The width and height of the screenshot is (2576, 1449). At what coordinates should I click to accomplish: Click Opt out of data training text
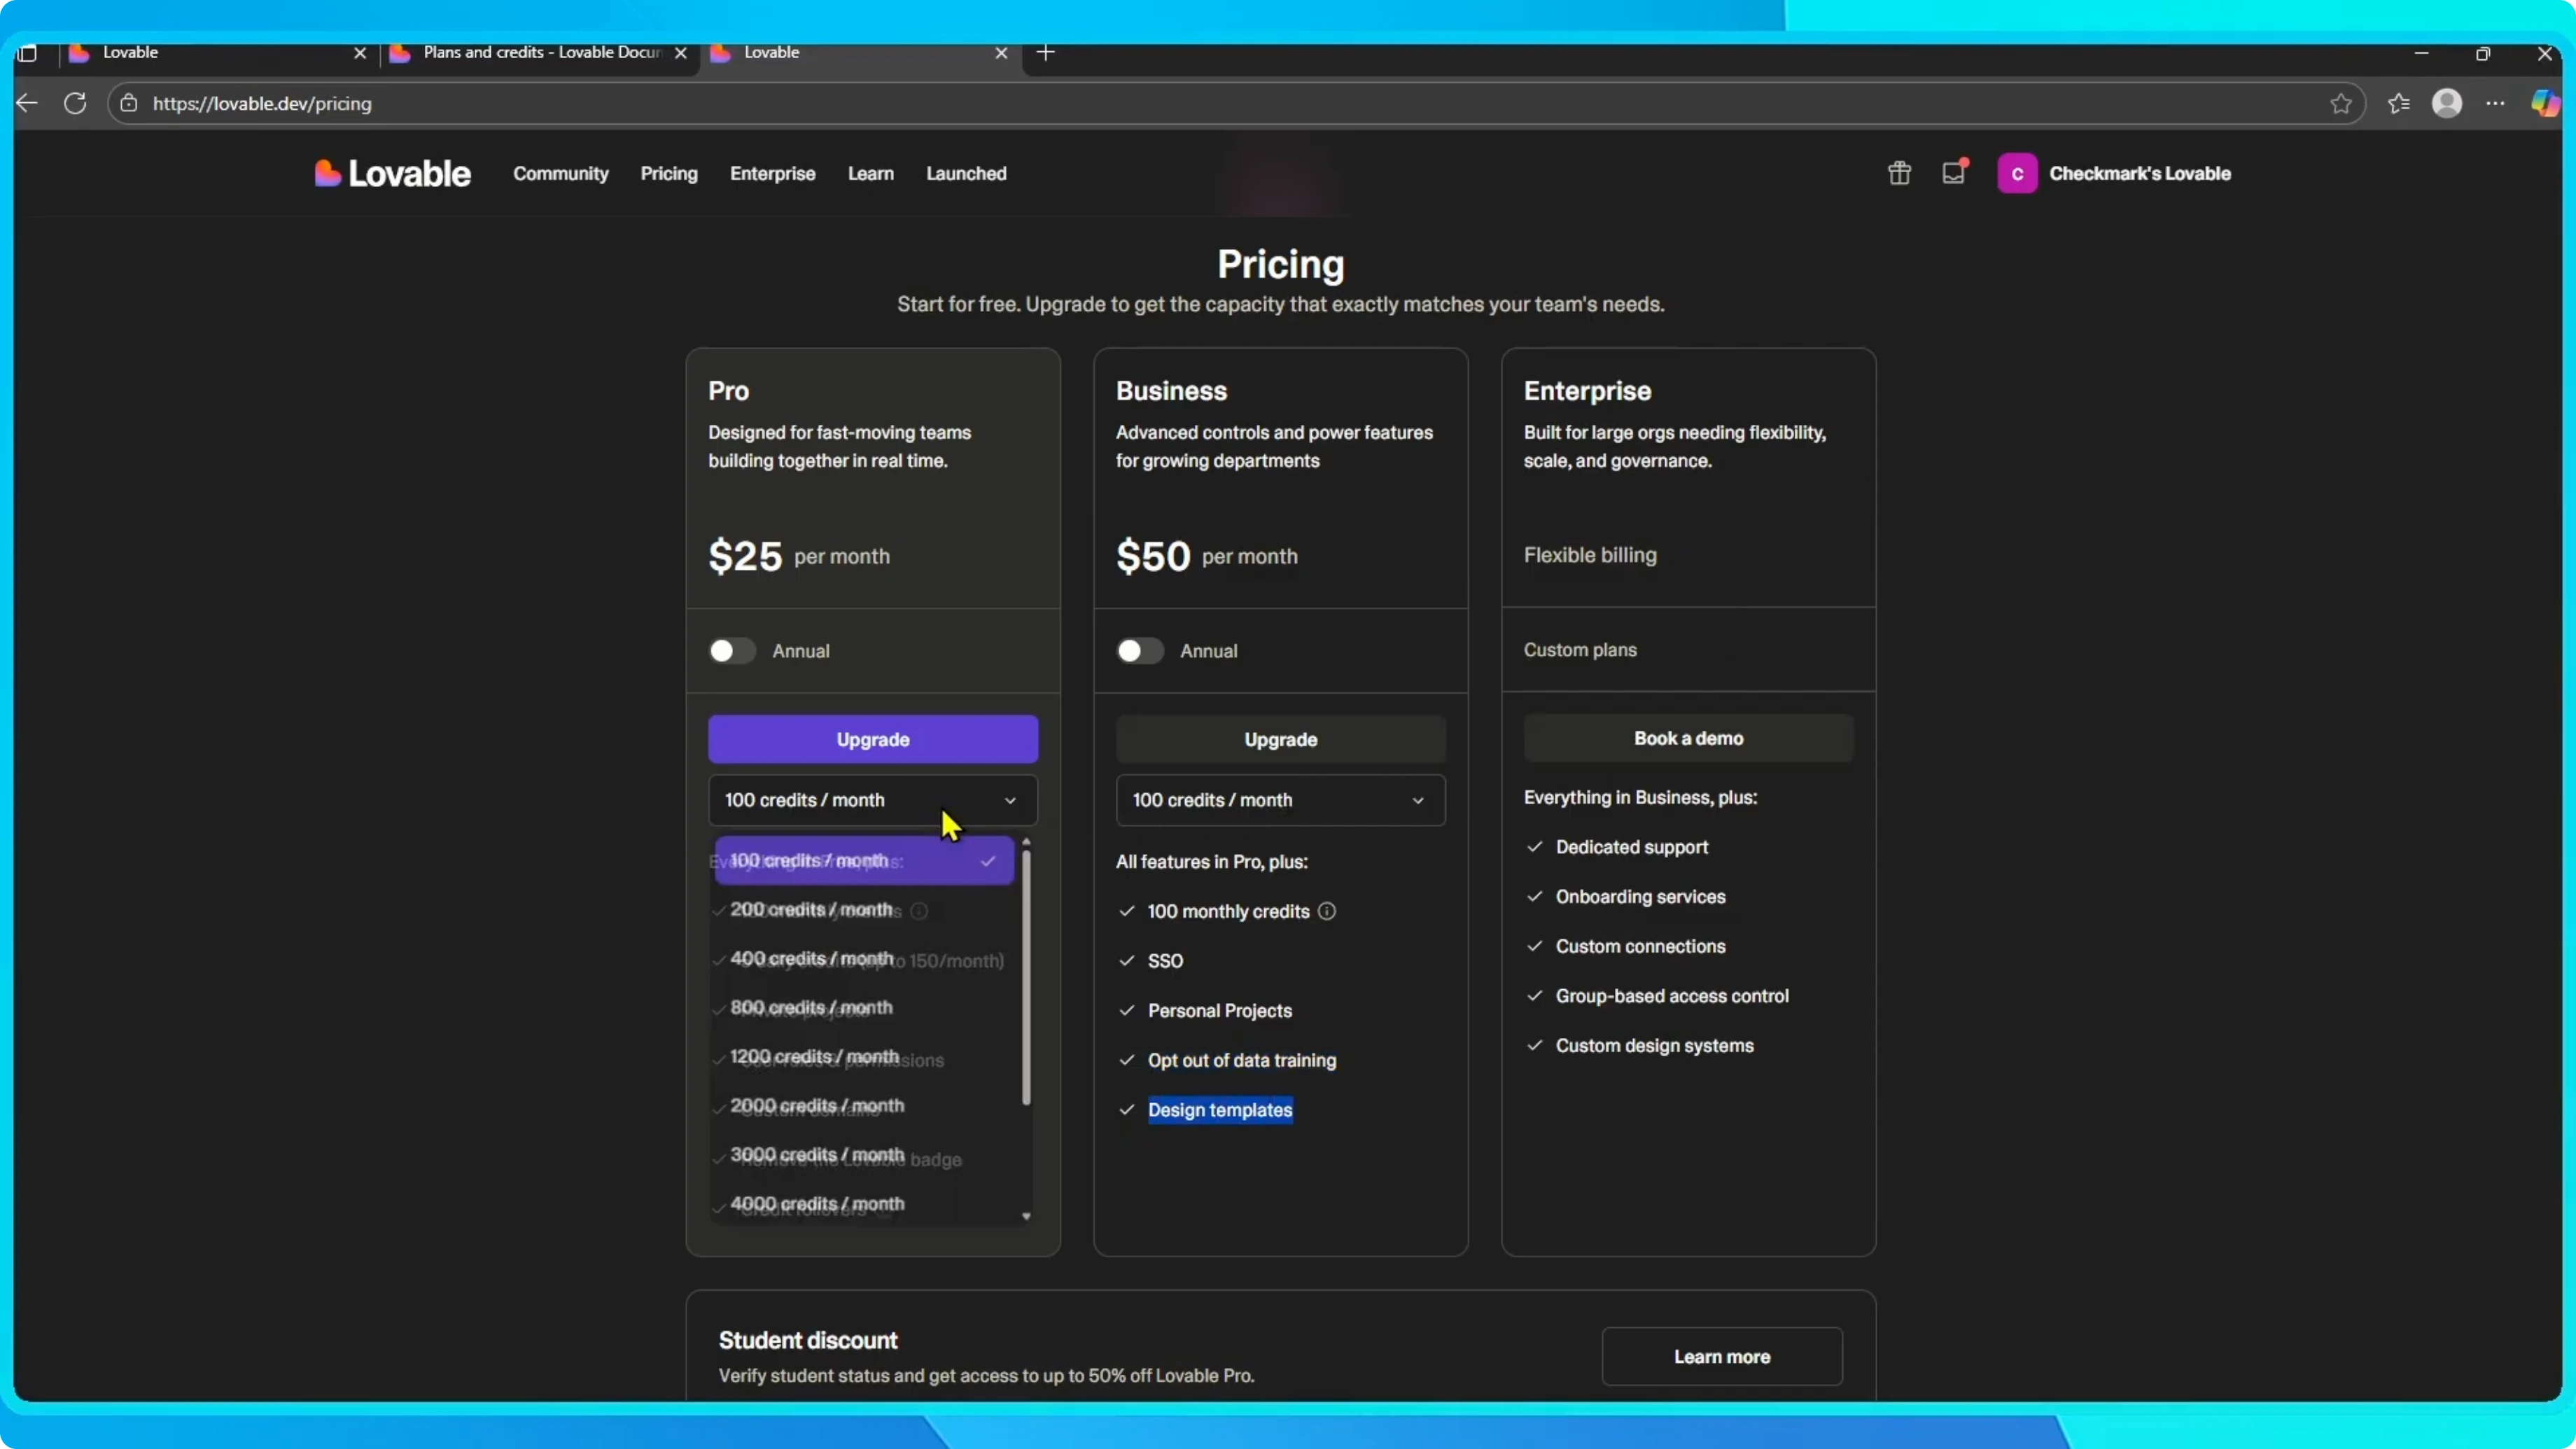pyautogui.click(x=1242, y=1060)
